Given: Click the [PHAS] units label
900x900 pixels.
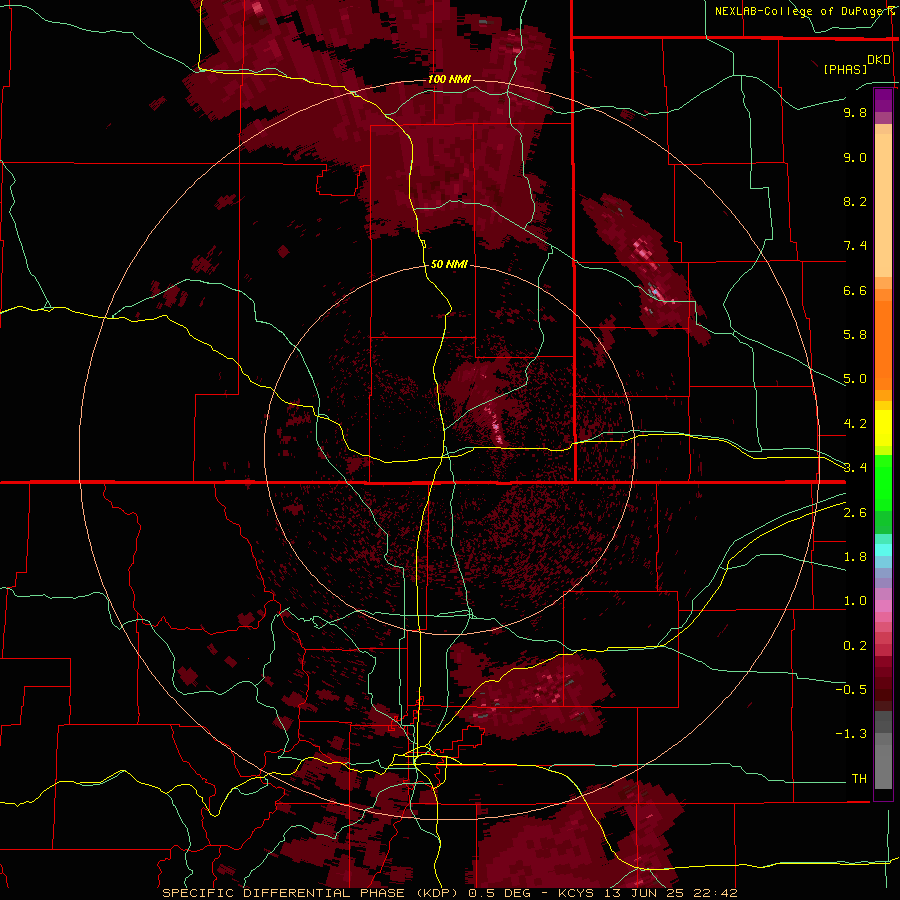Looking at the screenshot, I should click(845, 69).
